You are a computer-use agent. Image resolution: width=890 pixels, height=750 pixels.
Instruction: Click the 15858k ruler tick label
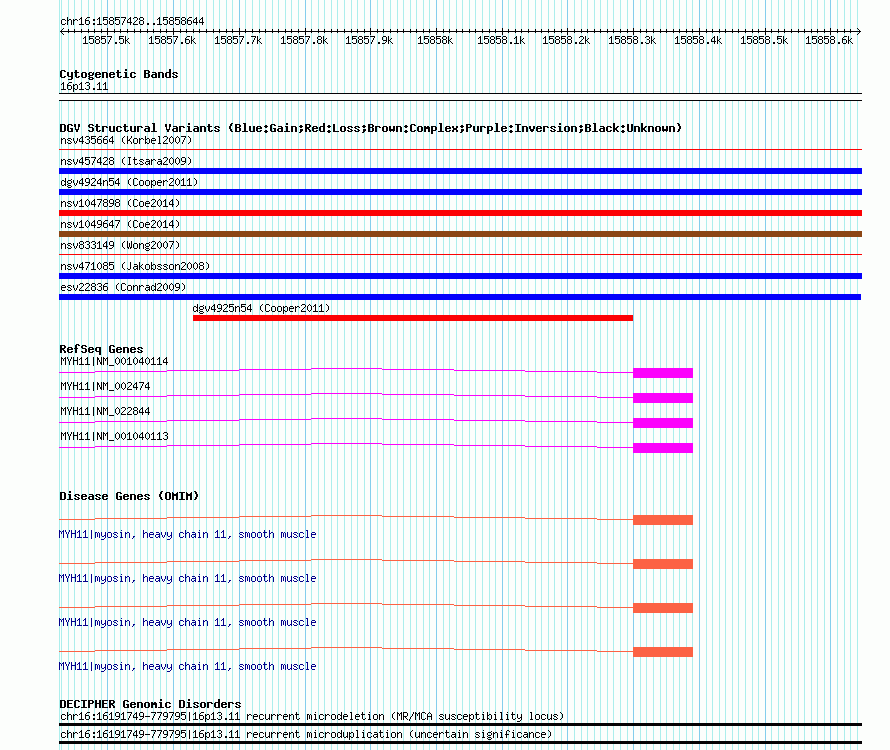[x=435, y=40]
